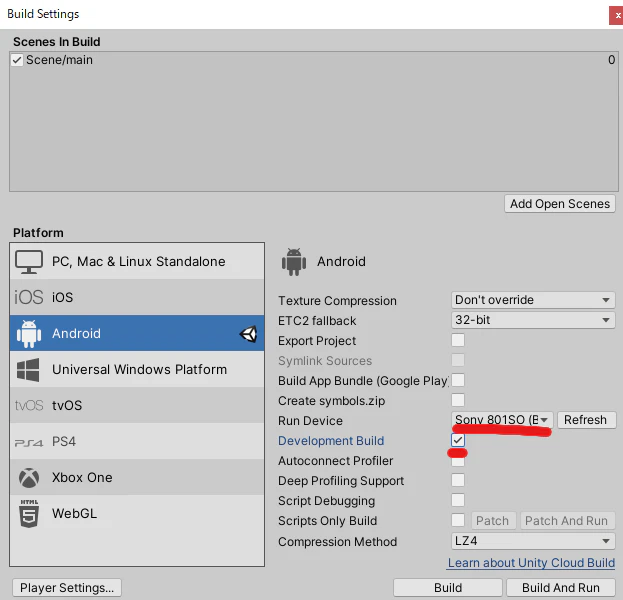The width and height of the screenshot is (623, 600).
Task: Uncheck the Scene/main scene checkbox
Action: point(17,60)
